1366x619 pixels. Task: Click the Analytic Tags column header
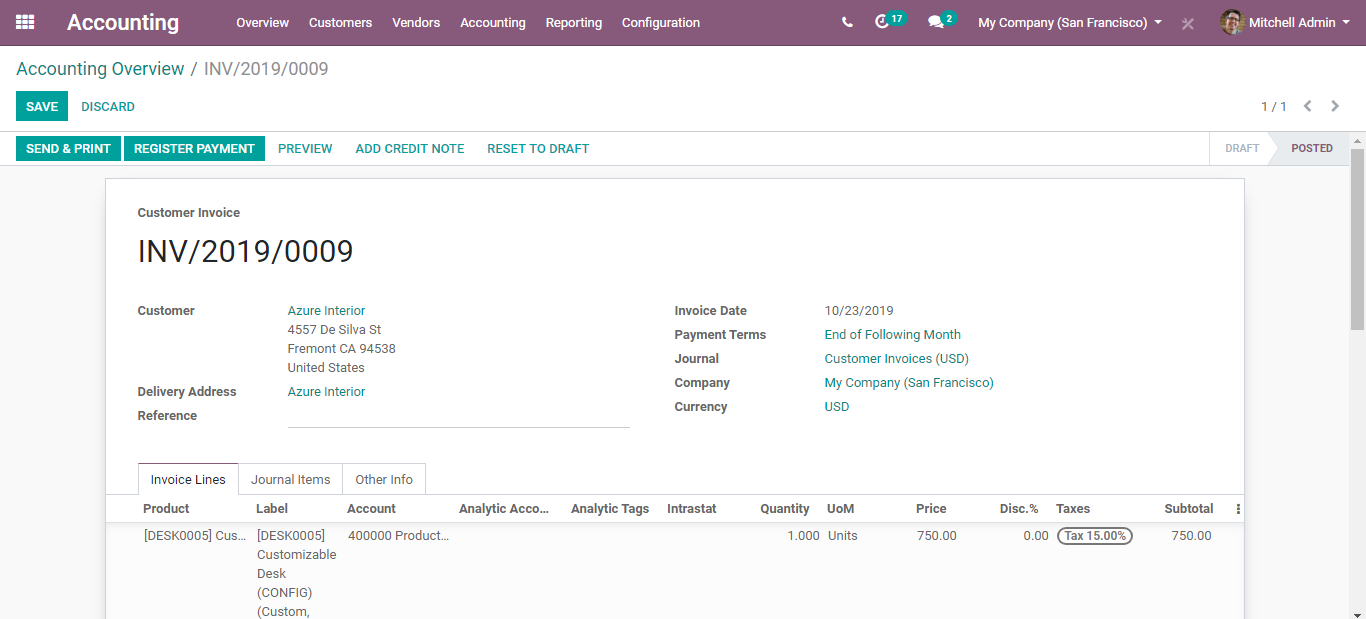tap(610, 509)
